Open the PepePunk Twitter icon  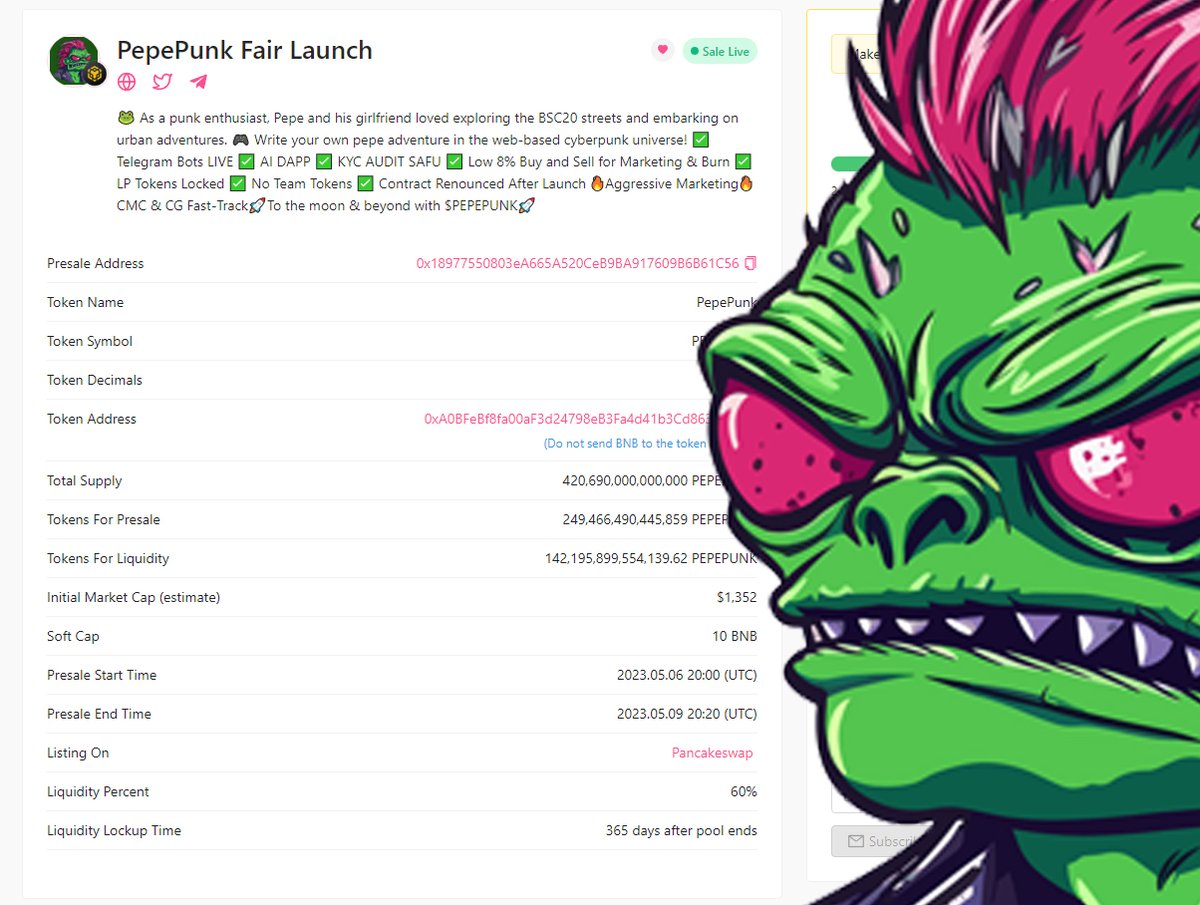[162, 82]
